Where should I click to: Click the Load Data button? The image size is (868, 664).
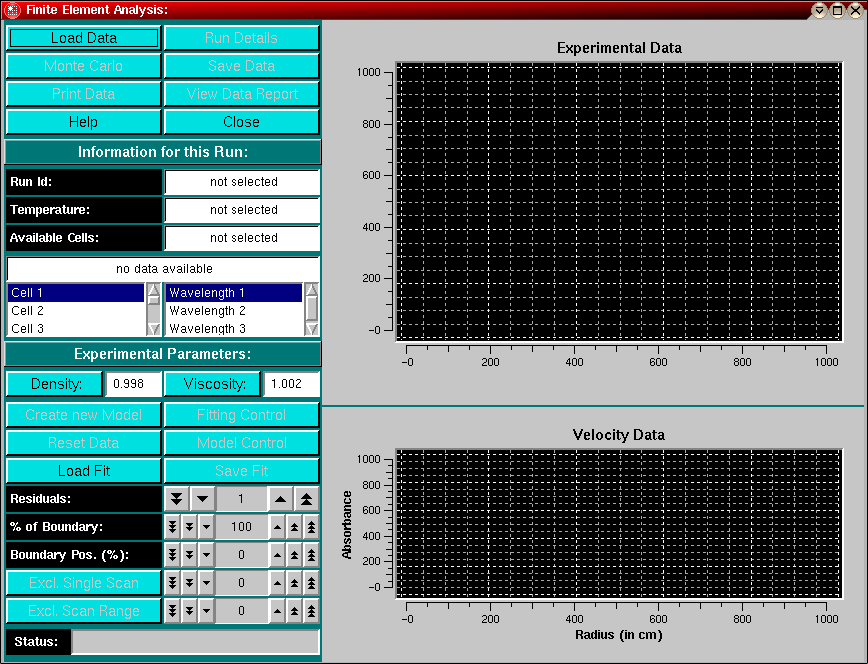[x=84, y=38]
